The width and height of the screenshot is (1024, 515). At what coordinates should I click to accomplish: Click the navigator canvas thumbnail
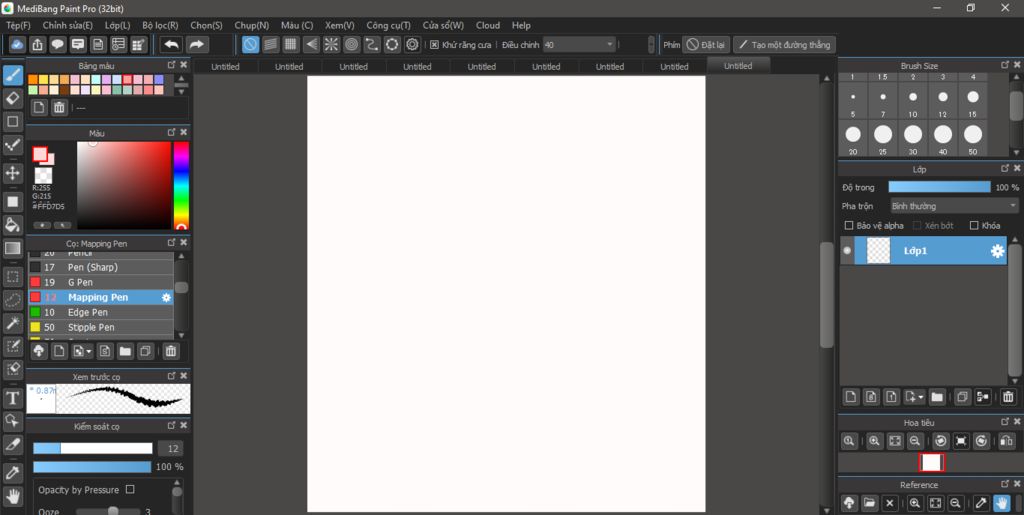(x=931, y=463)
